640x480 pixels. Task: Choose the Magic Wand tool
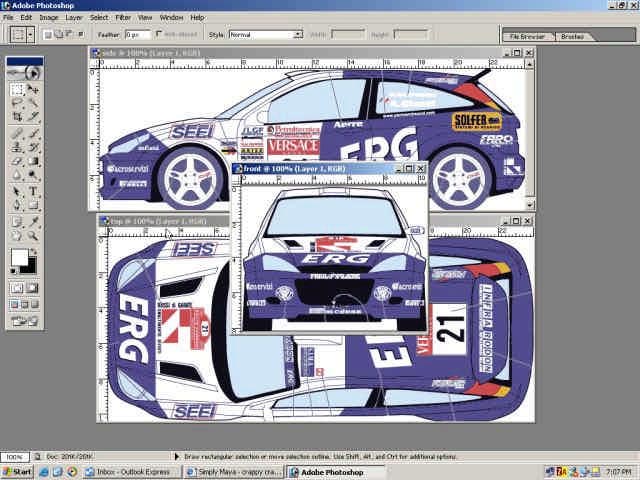click(x=34, y=103)
